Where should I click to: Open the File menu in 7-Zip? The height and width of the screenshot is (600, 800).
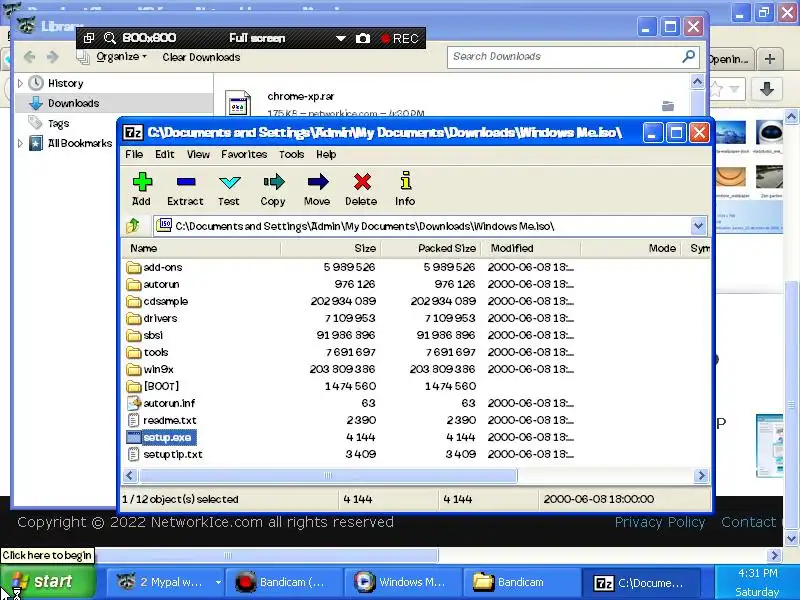[x=134, y=154]
